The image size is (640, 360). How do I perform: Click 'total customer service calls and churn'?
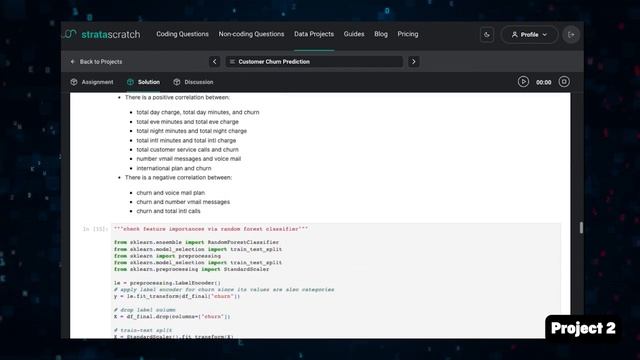[188, 150]
